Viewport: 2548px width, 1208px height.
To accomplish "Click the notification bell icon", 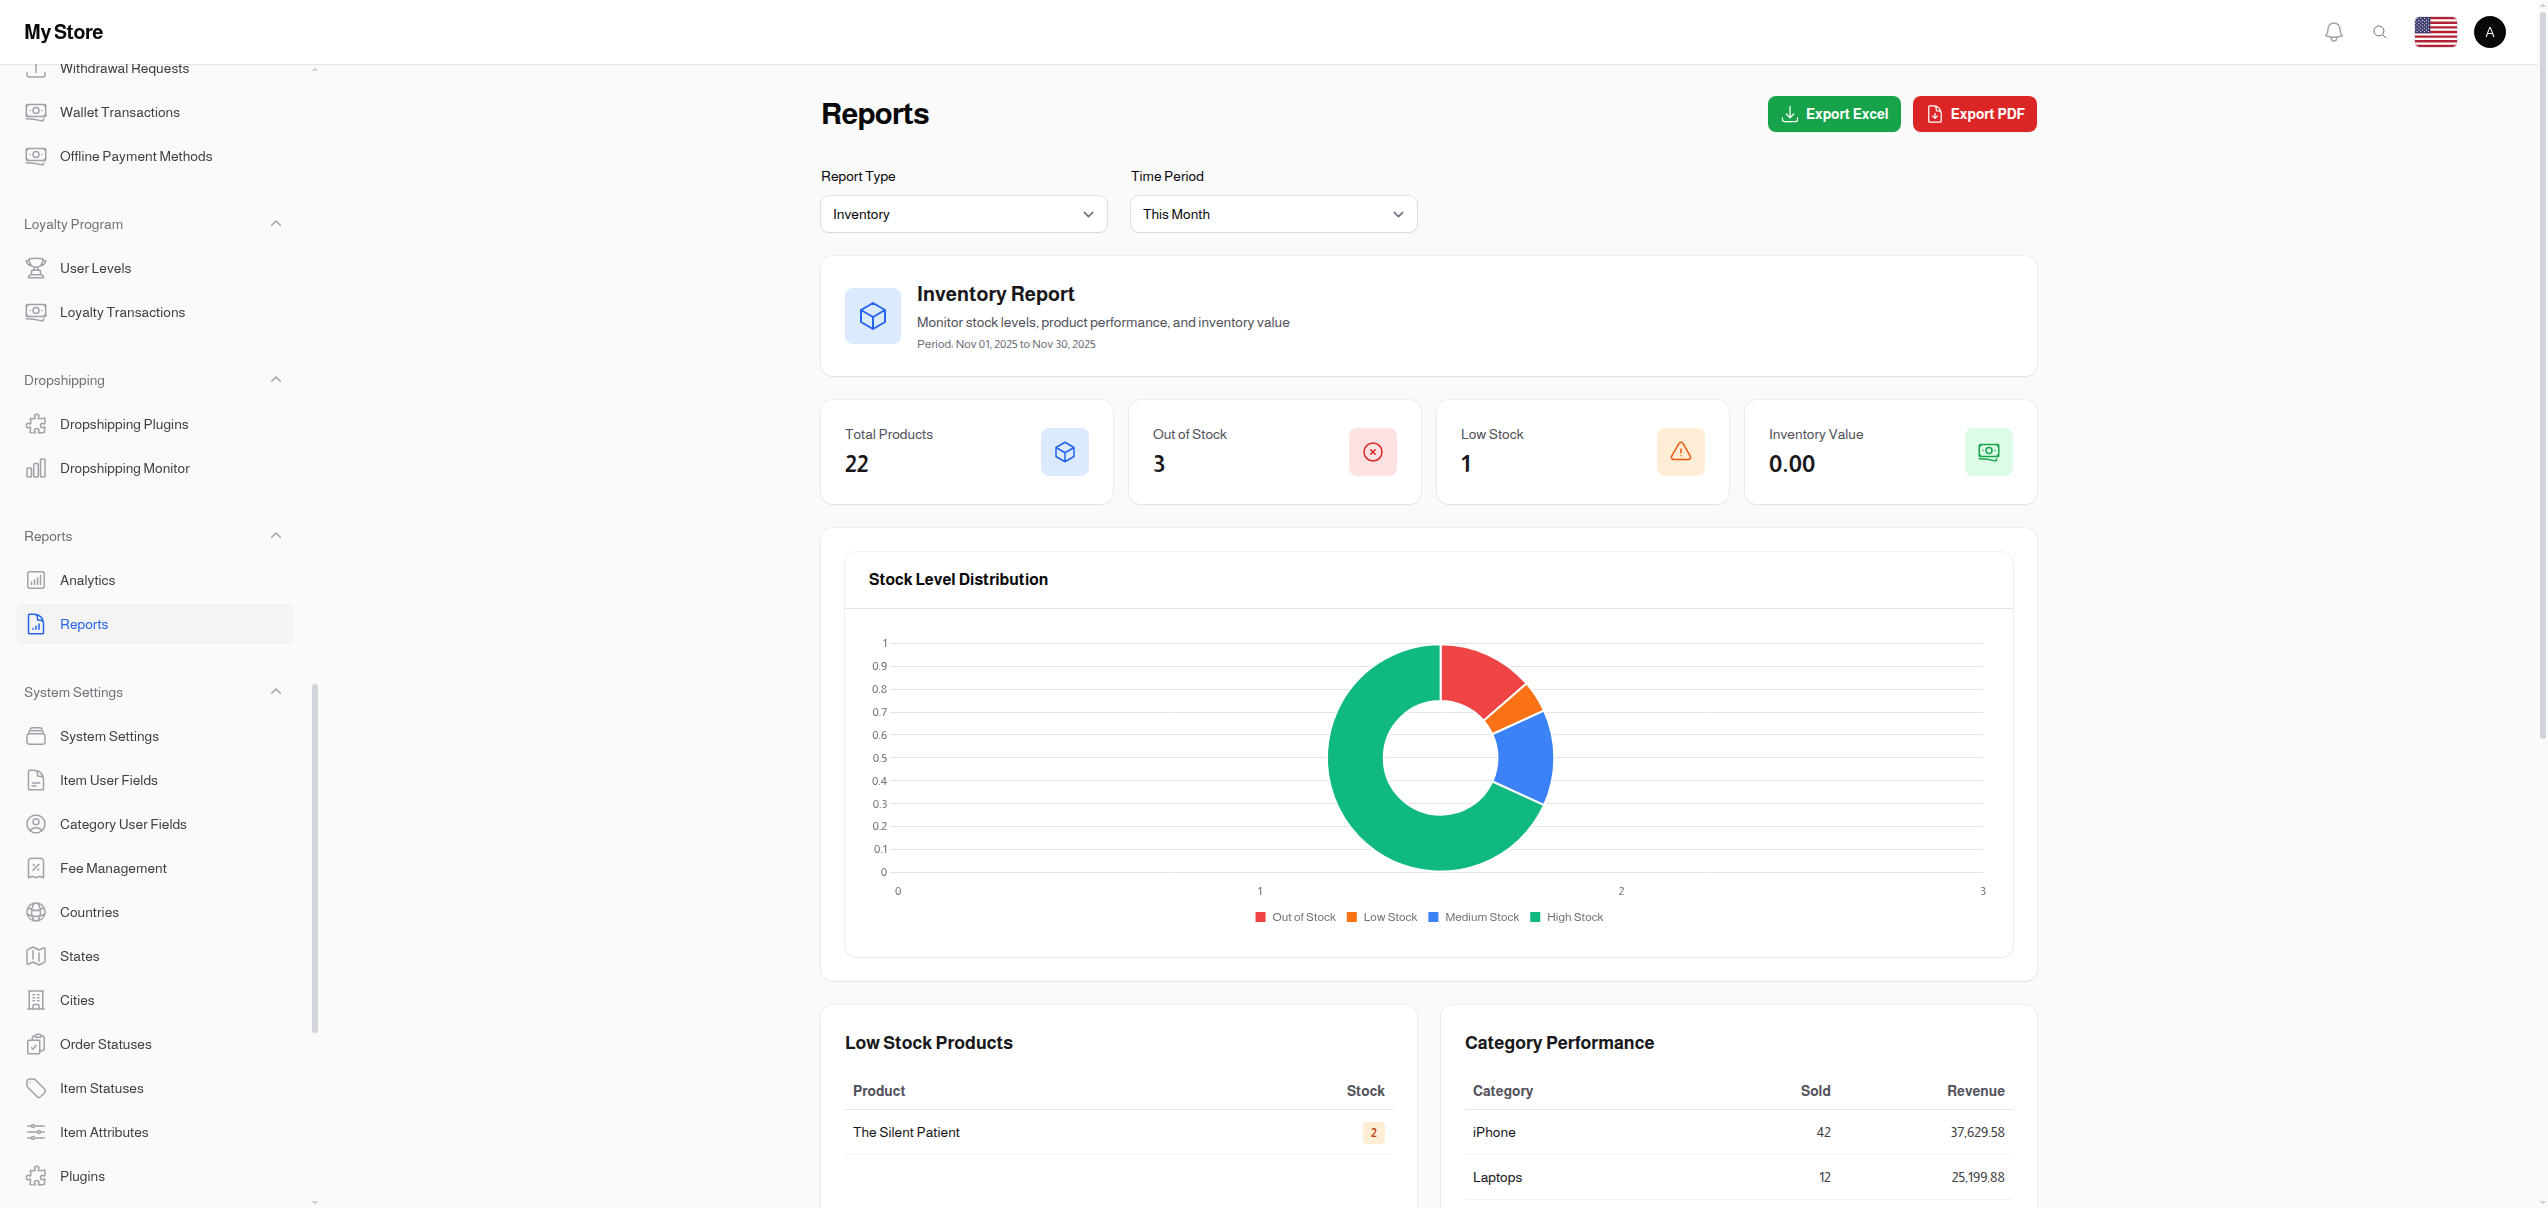I will tap(2333, 32).
